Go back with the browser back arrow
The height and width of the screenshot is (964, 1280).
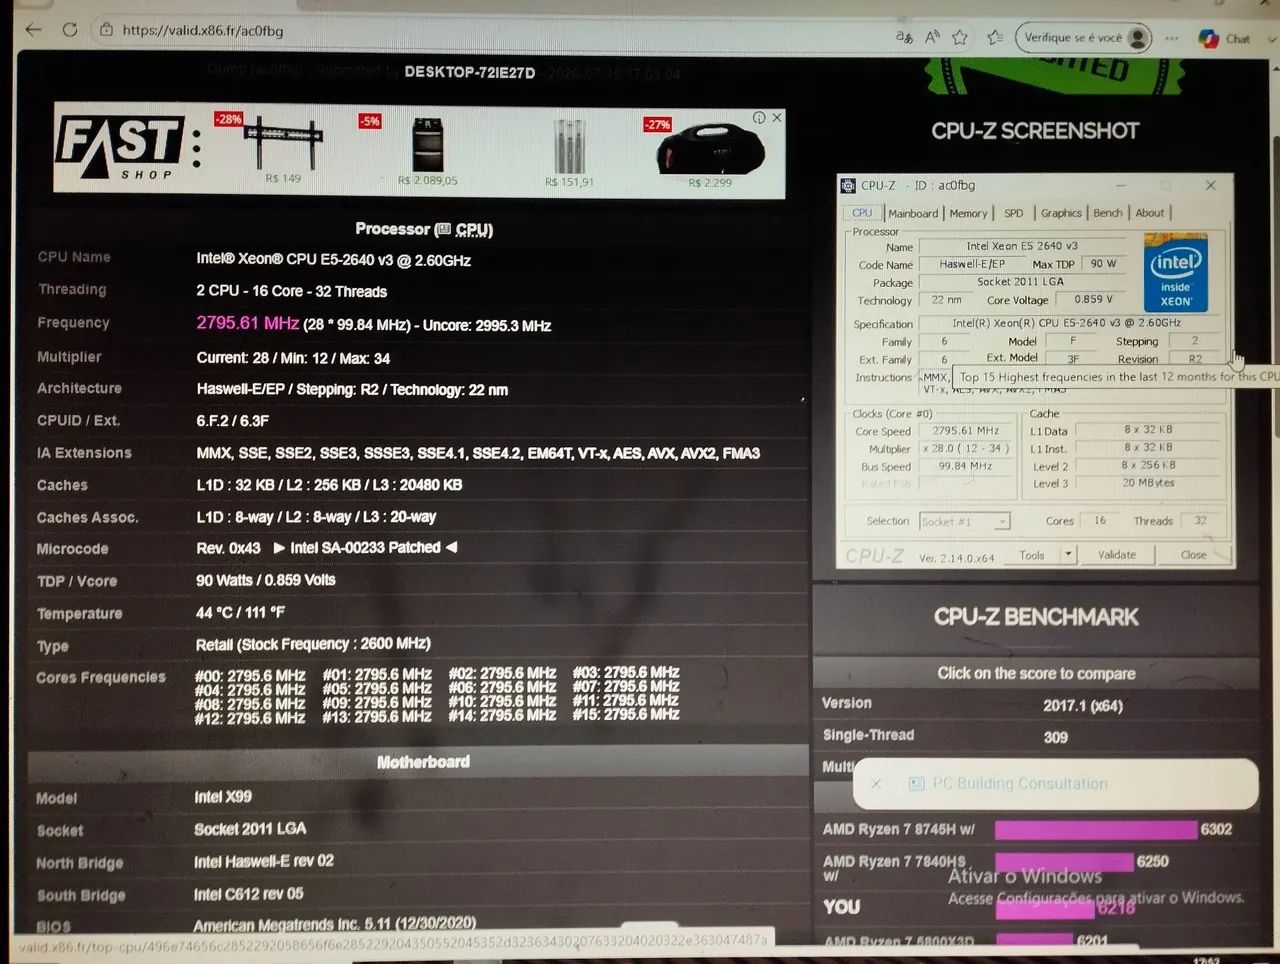[x=33, y=30]
